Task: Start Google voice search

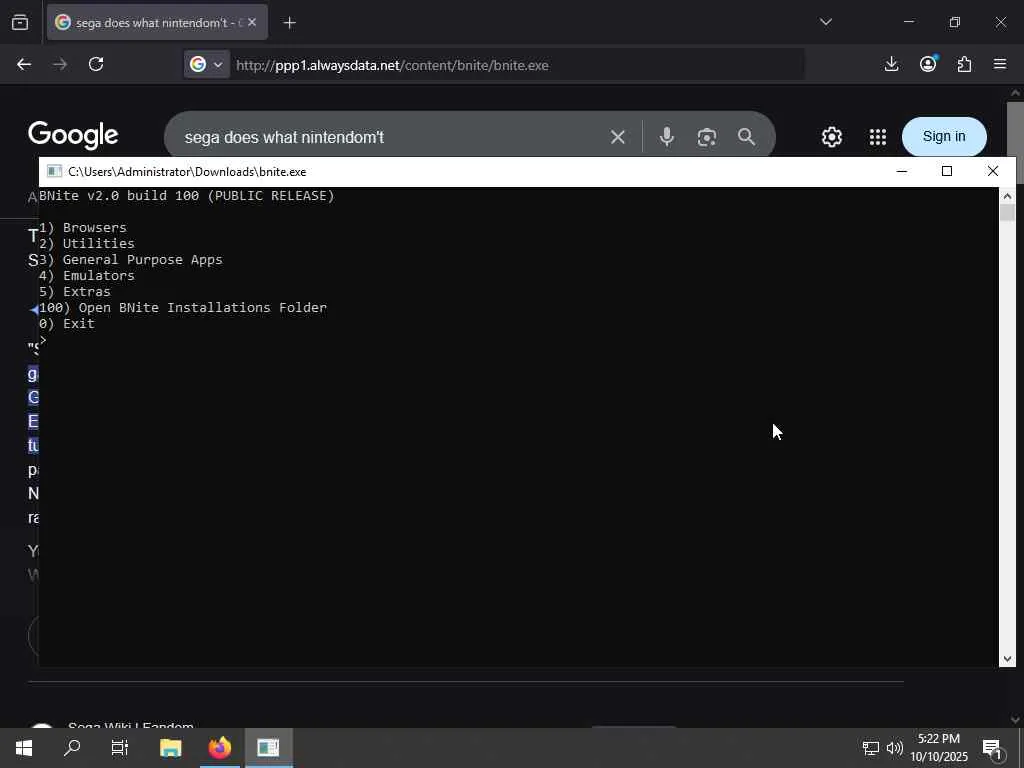Action: (x=667, y=136)
